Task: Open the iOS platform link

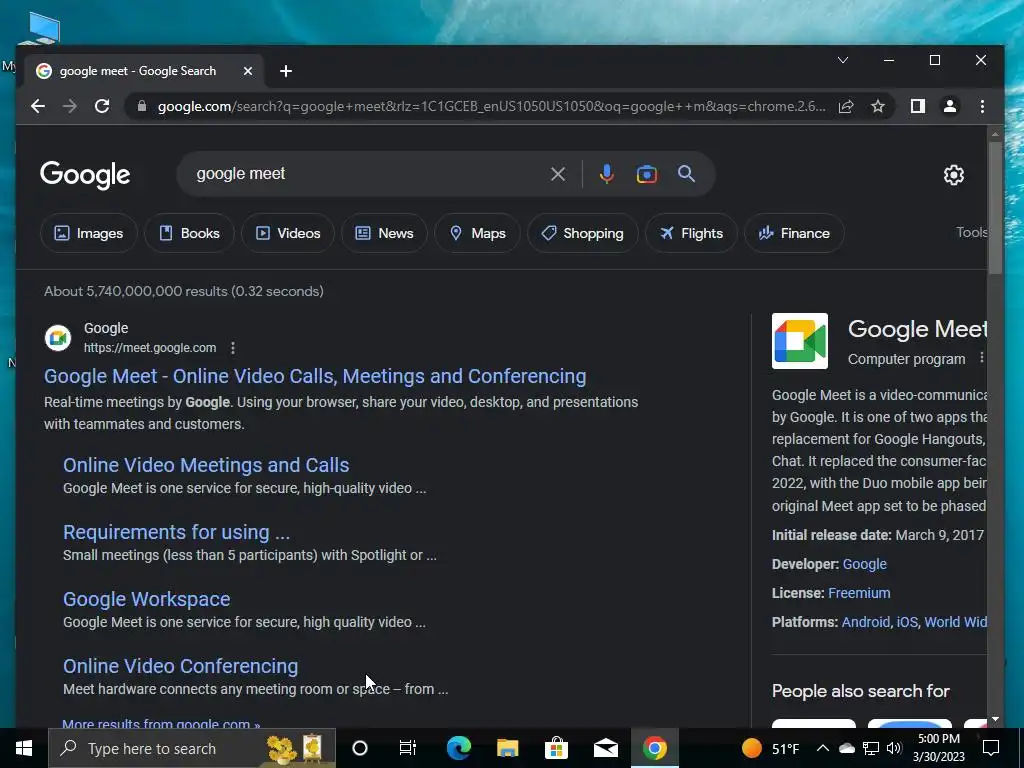Action: (x=907, y=622)
